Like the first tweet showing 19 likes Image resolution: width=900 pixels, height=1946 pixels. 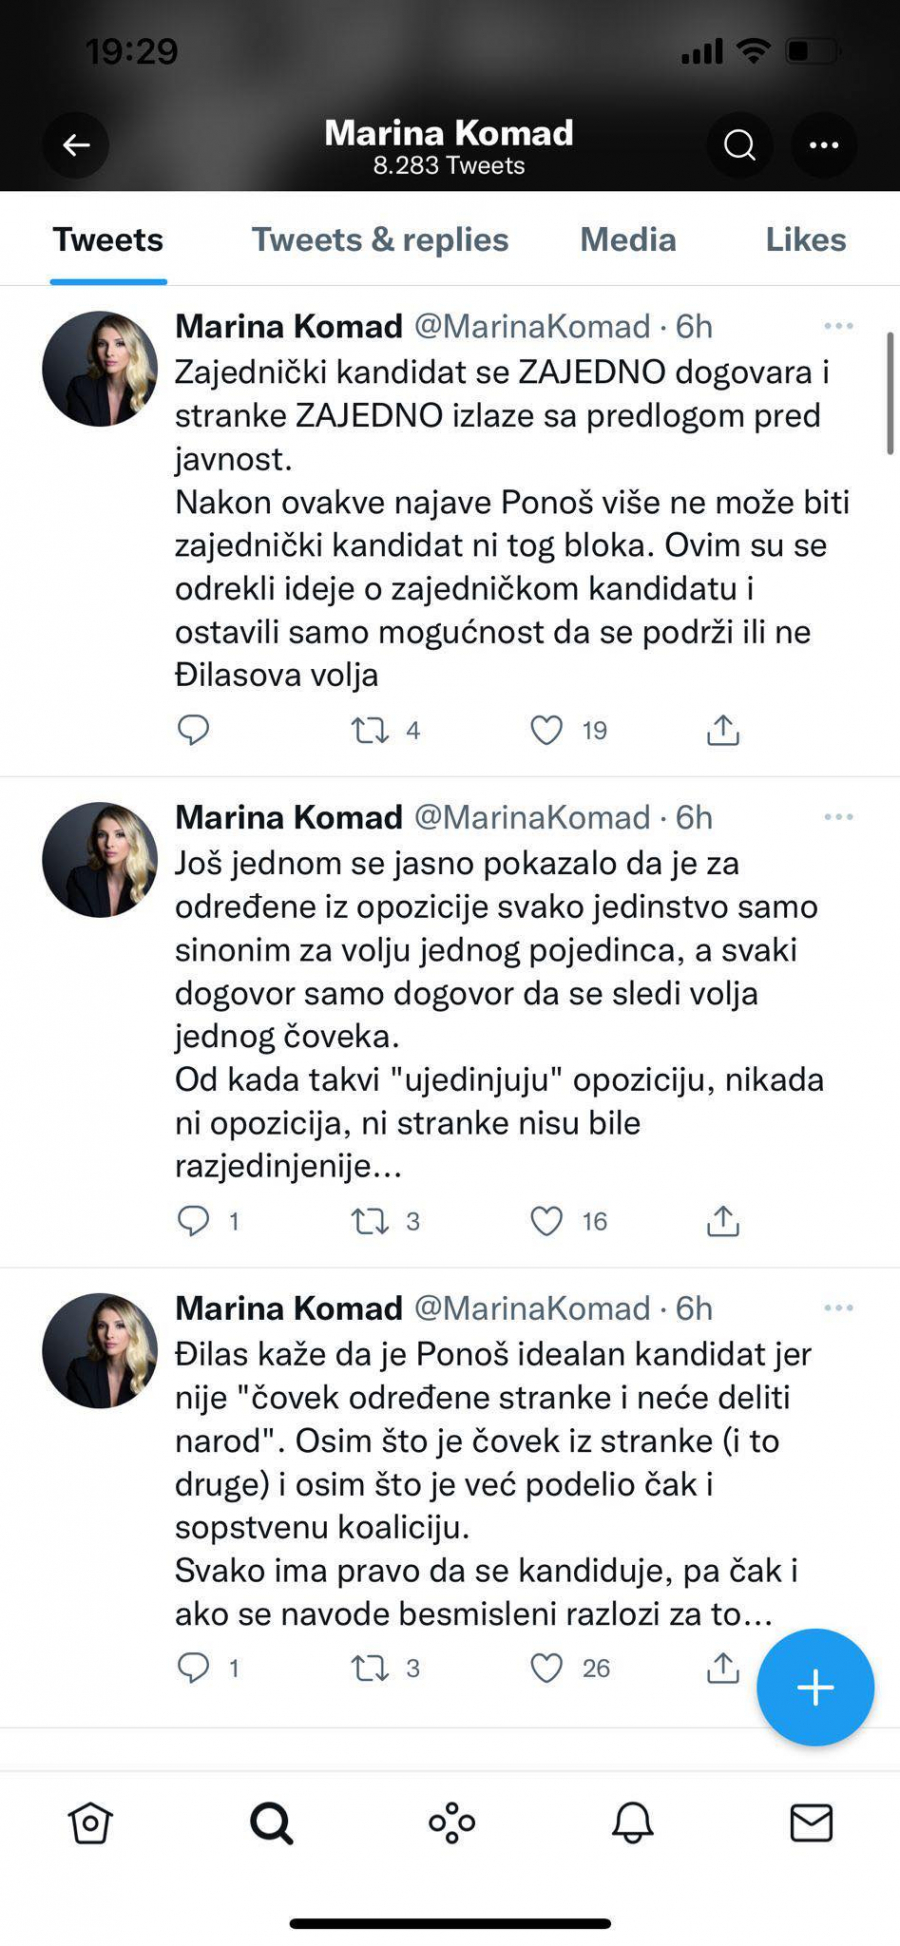546,730
